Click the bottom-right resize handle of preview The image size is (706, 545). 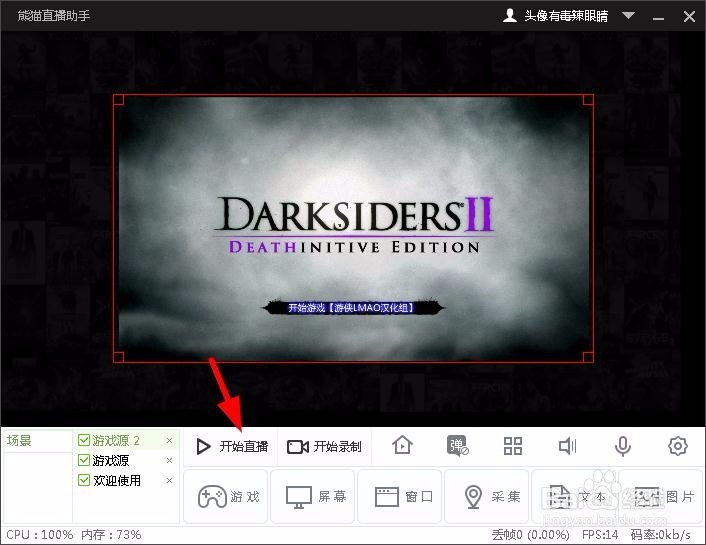[588, 357]
